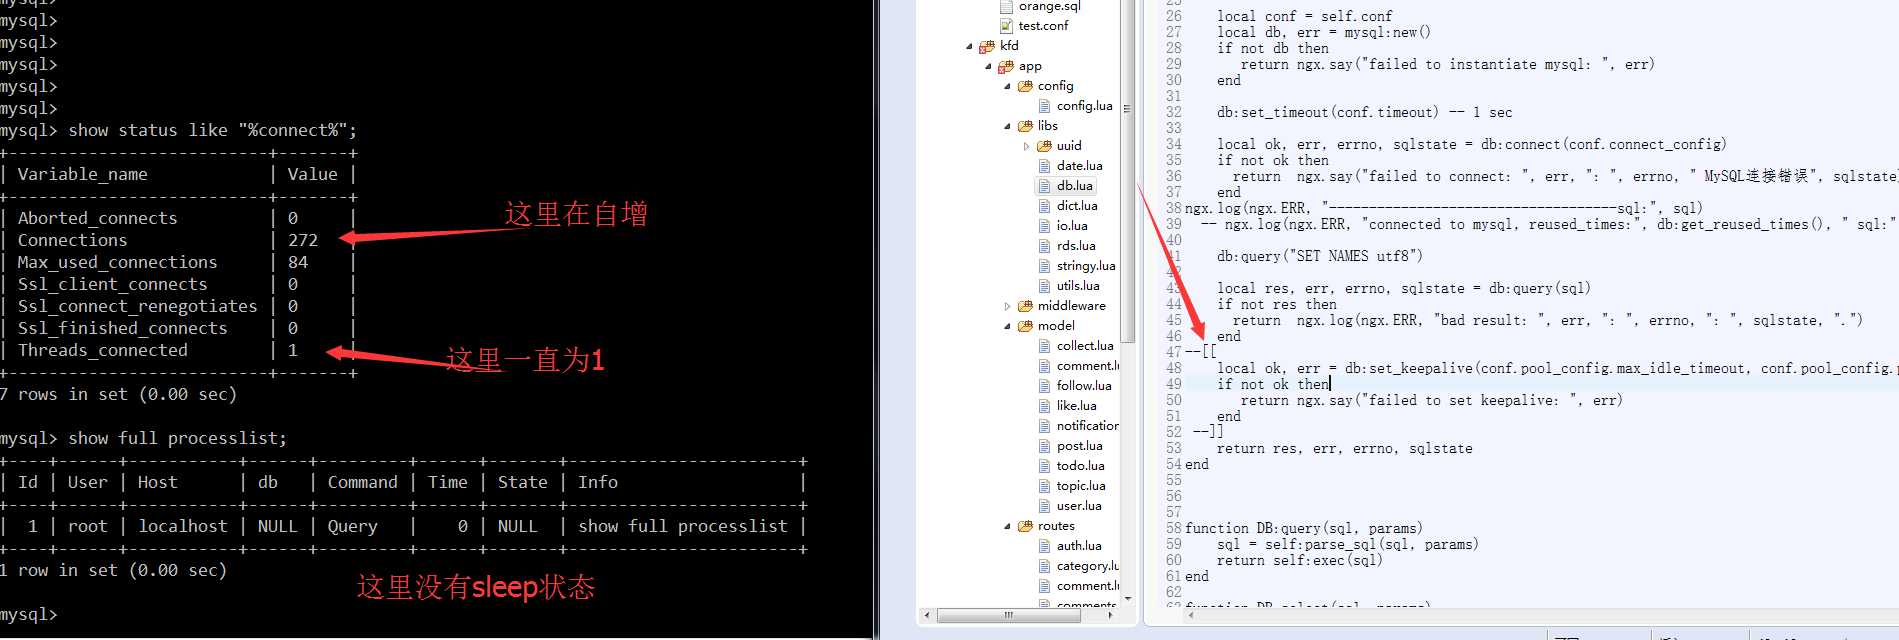Click the file tree horizontal scrollbar thumb
Image resolution: width=1899 pixels, height=640 pixels.
click(1008, 615)
